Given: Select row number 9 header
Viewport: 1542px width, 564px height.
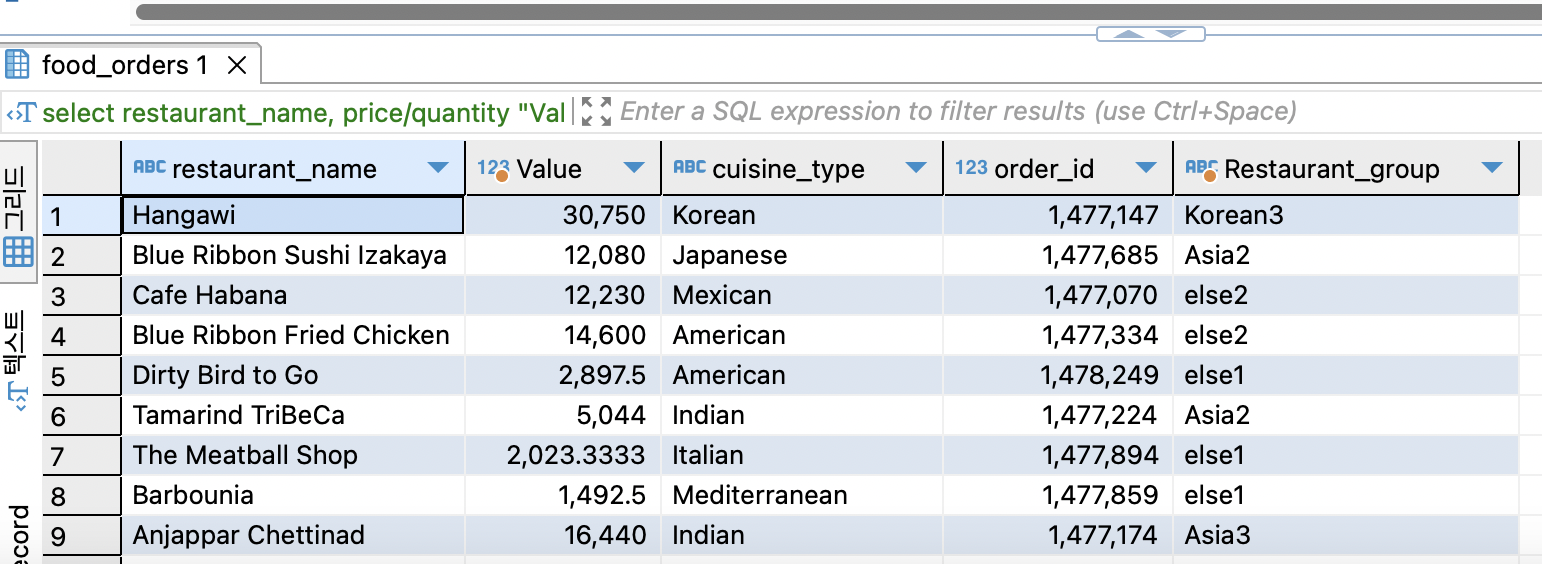Looking at the screenshot, I should (x=82, y=535).
